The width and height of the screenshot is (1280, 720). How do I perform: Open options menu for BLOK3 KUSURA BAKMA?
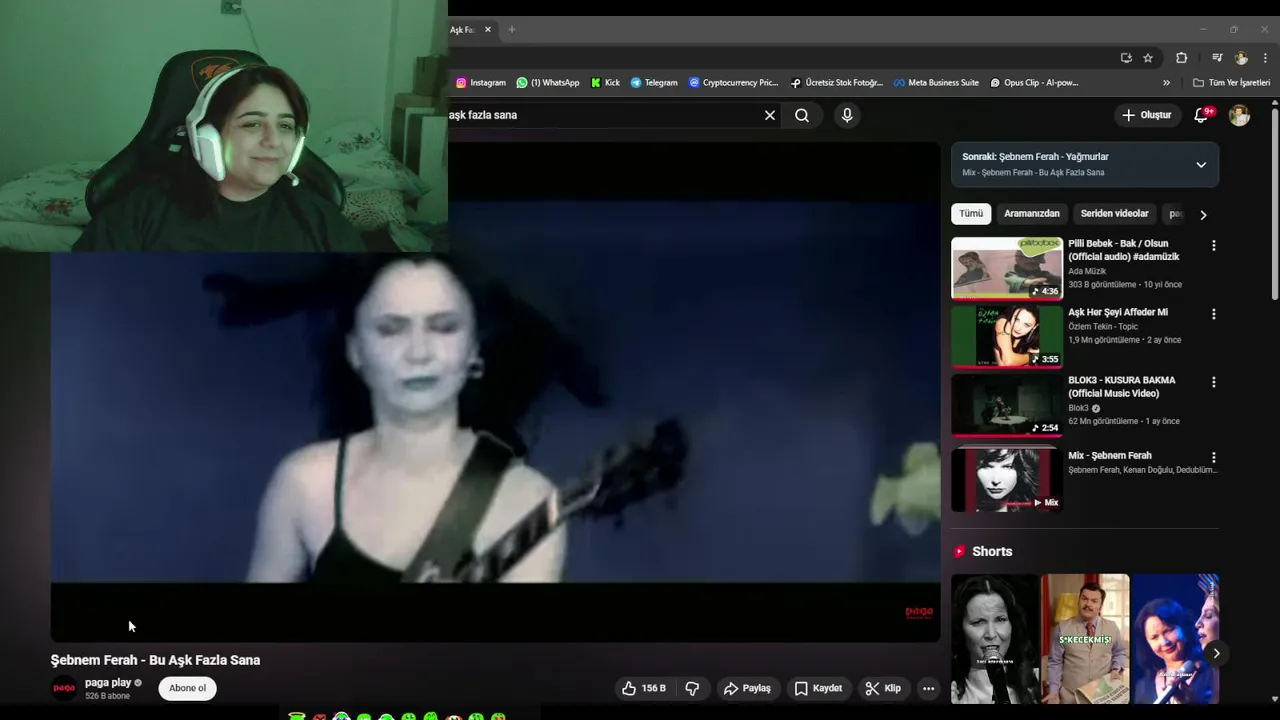[x=1214, y=382]
